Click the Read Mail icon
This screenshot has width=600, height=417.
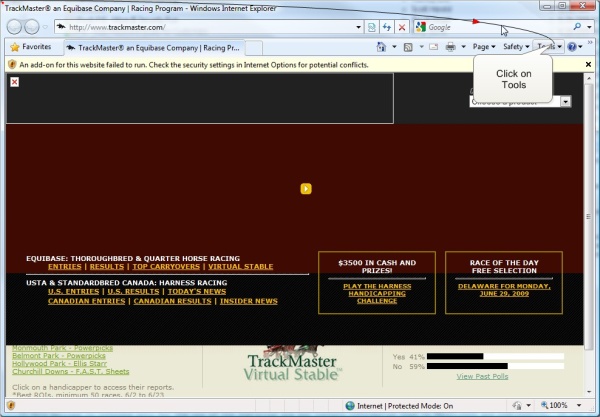[x=434, y=47]
